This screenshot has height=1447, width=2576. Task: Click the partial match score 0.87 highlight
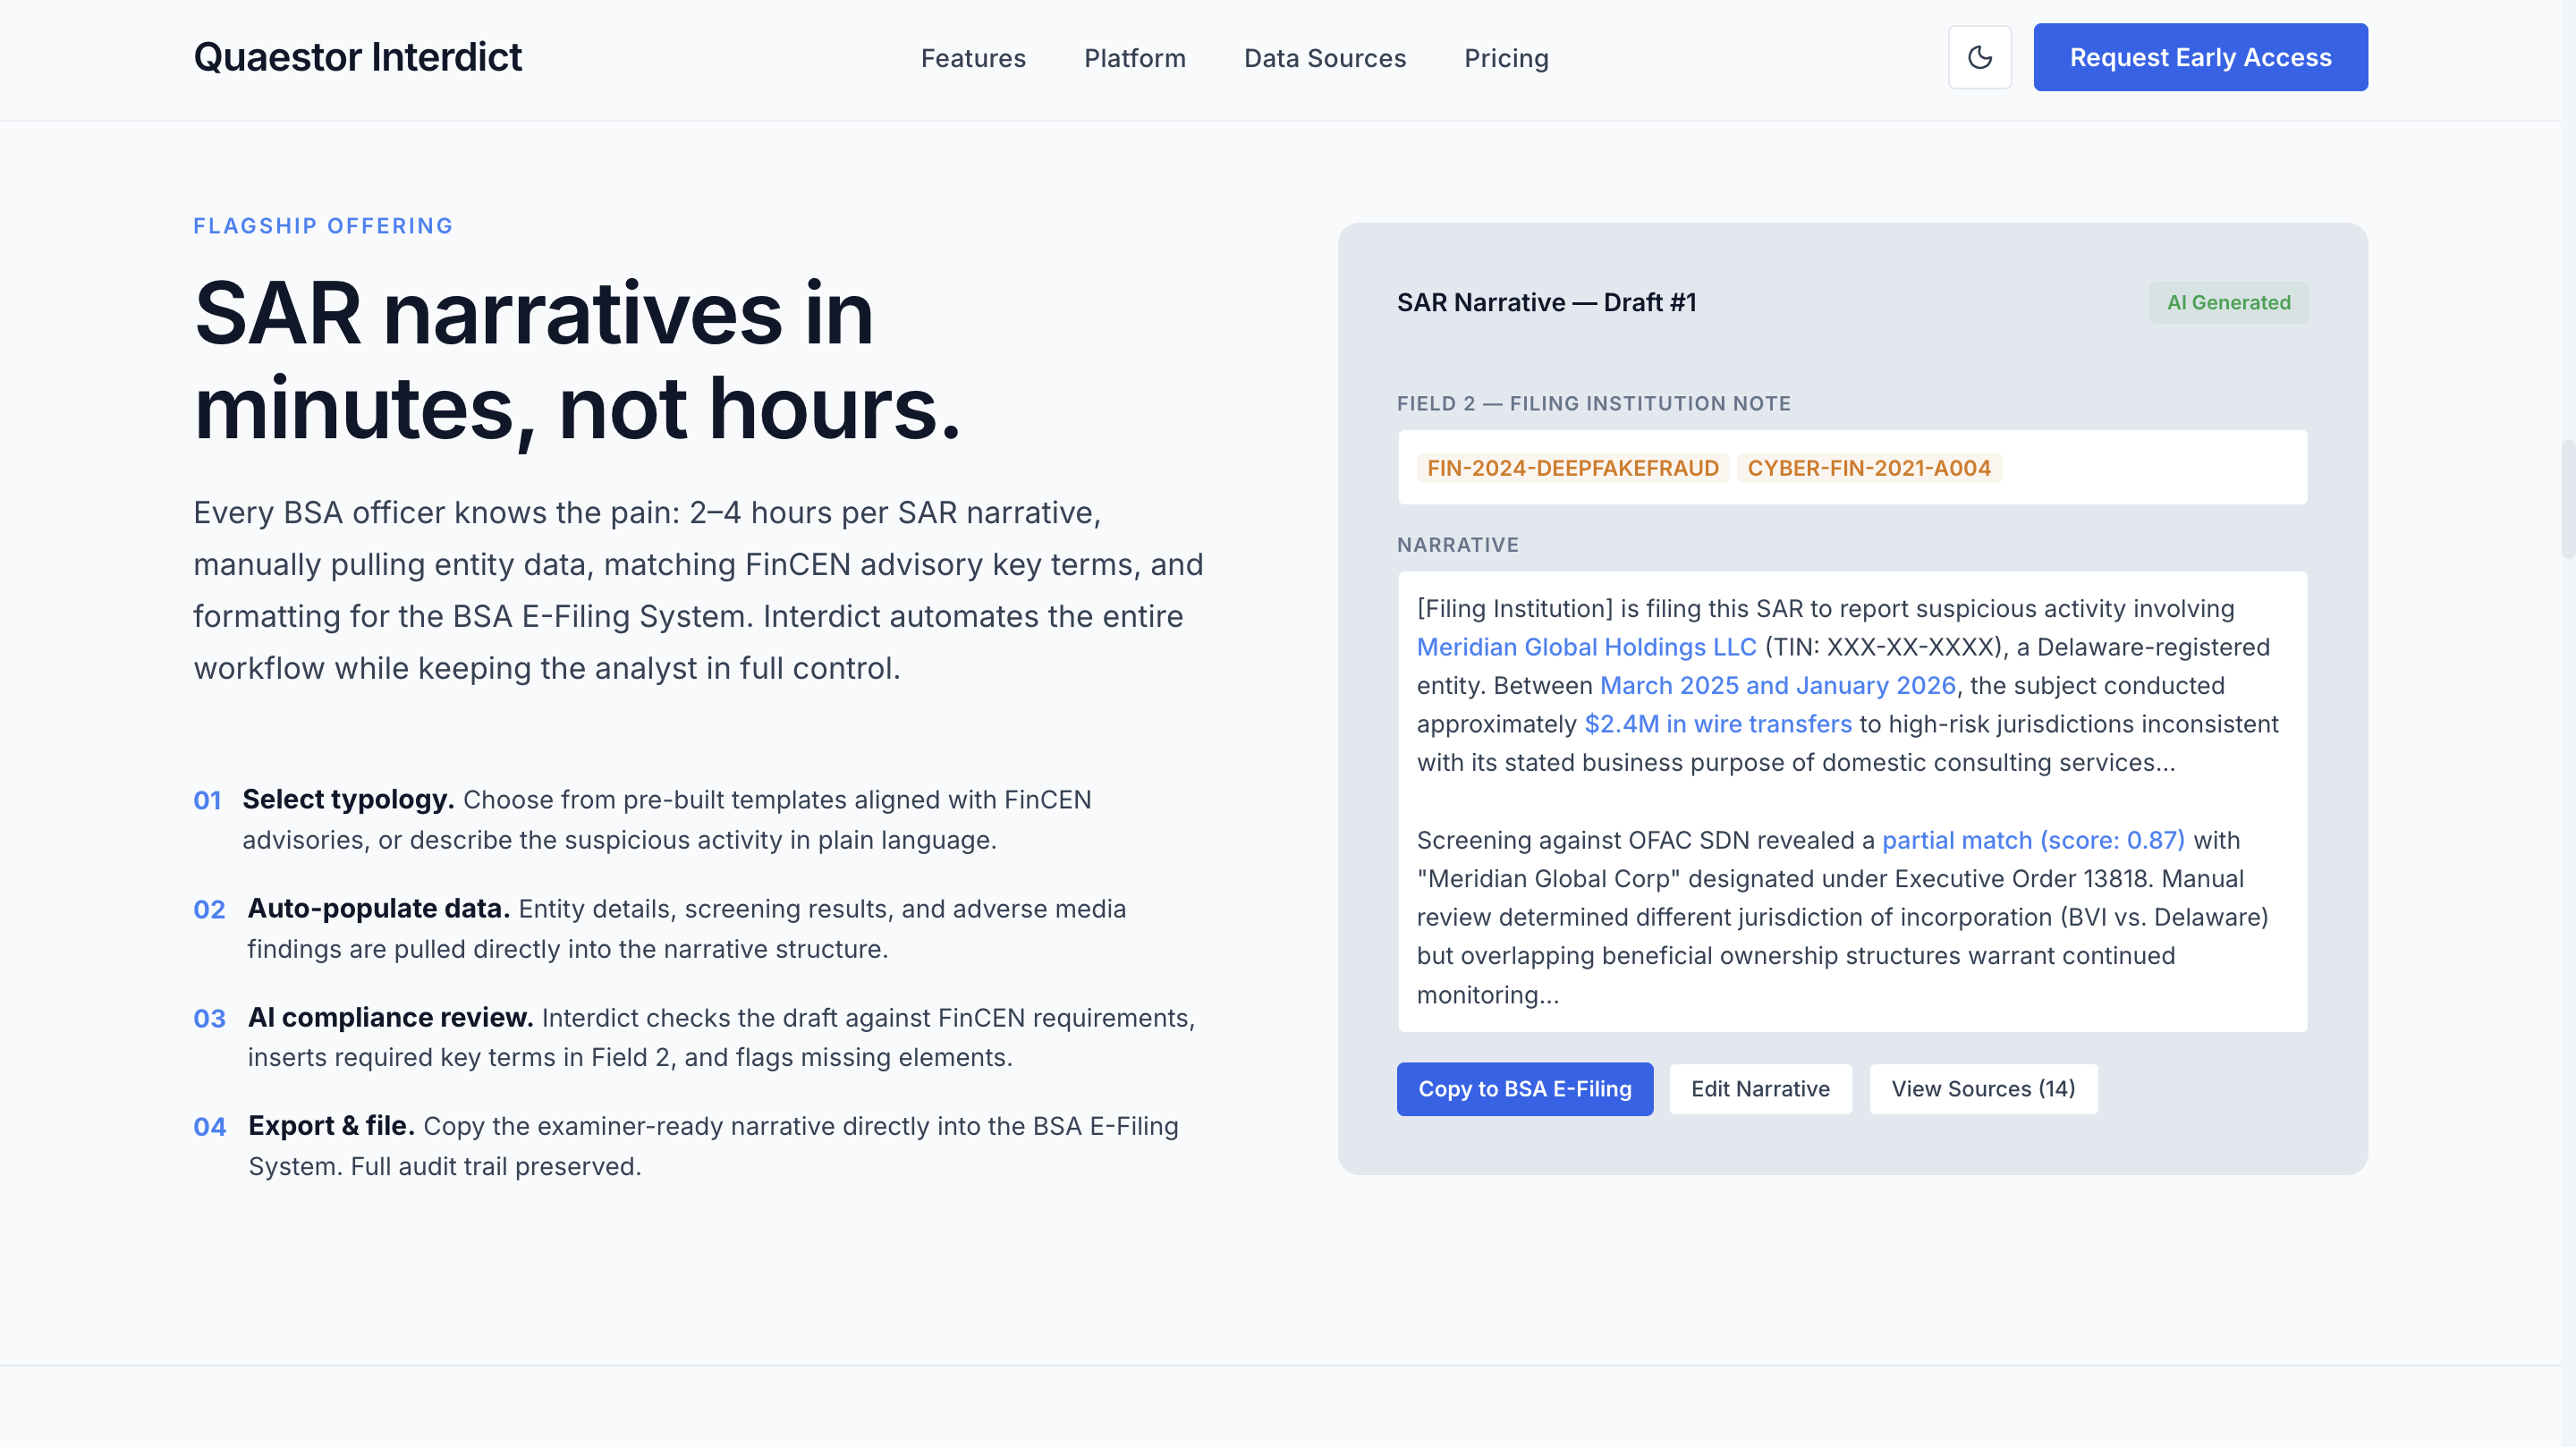pos(2032,840)
